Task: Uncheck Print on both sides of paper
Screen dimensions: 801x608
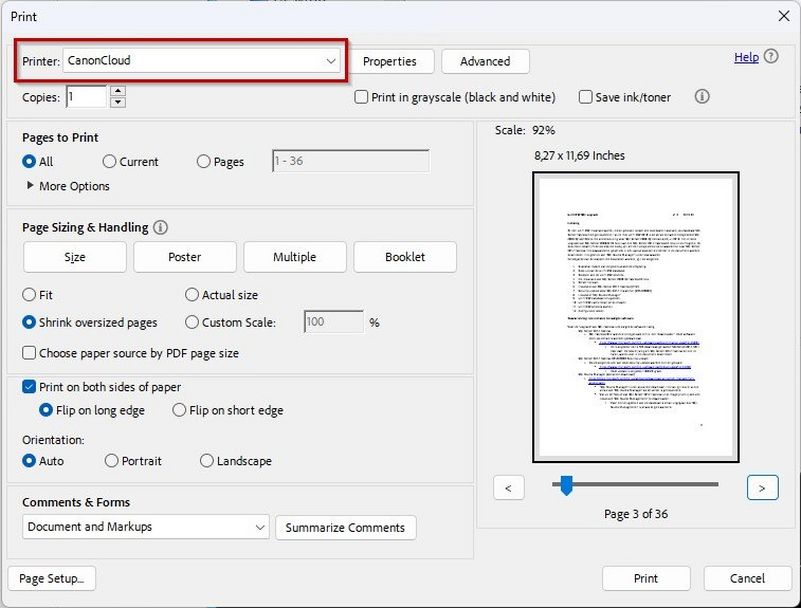Action: click(x=29, y=387)
